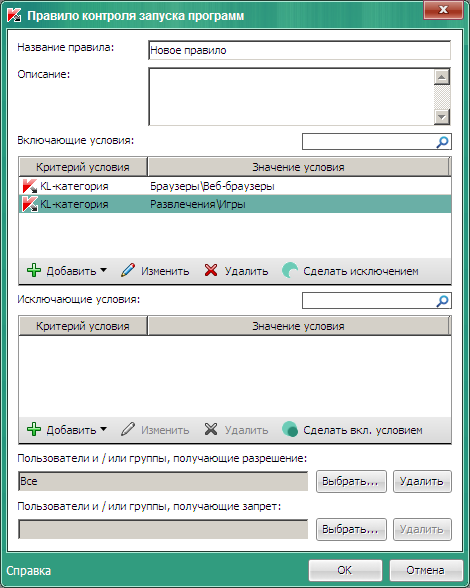Click Выбрать… button for prohibited users
470x588 pixels.
click(351, 530)
